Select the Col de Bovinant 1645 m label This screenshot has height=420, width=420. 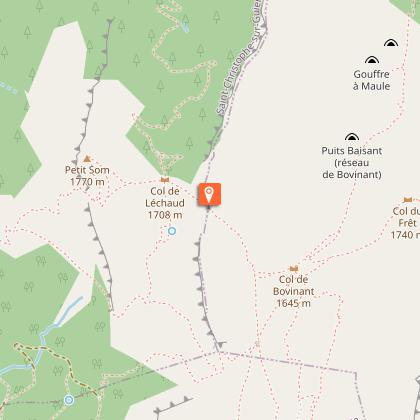(294, 291)
